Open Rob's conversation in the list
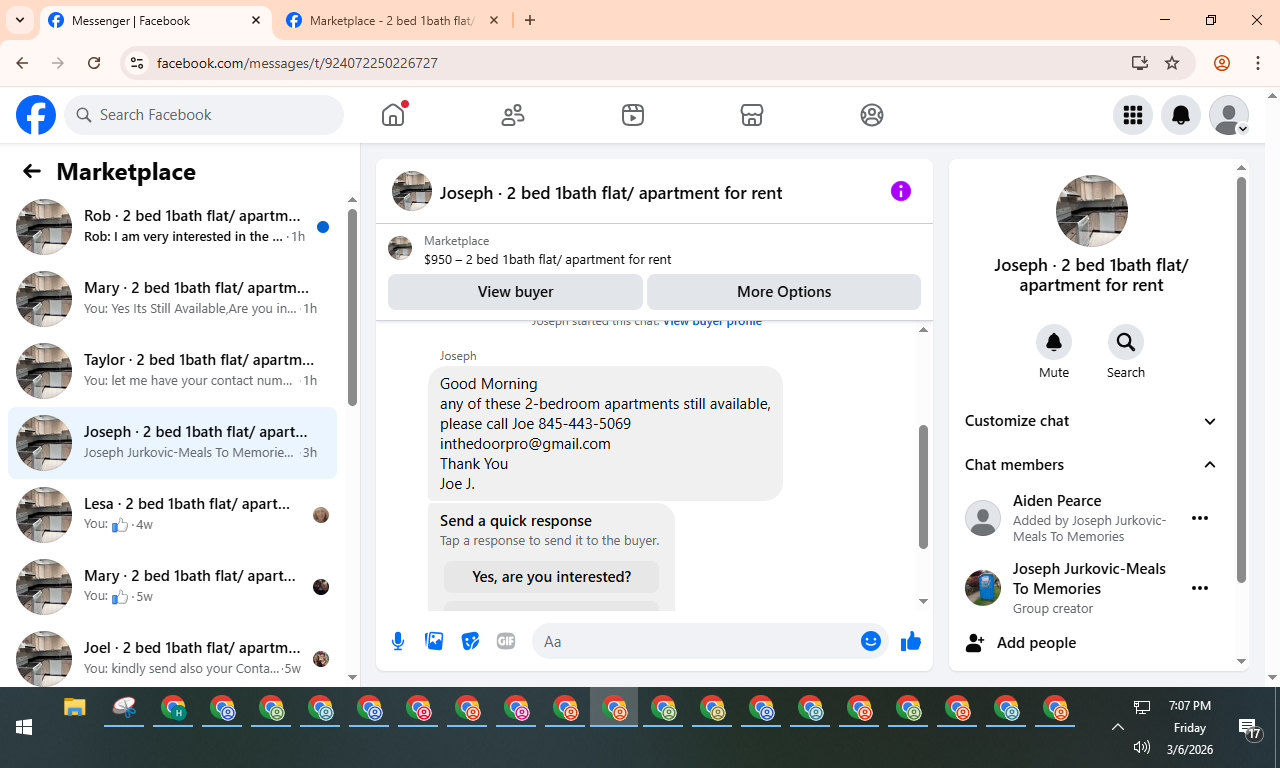Viewport: 1280px width, 768px height. (172, 227)
